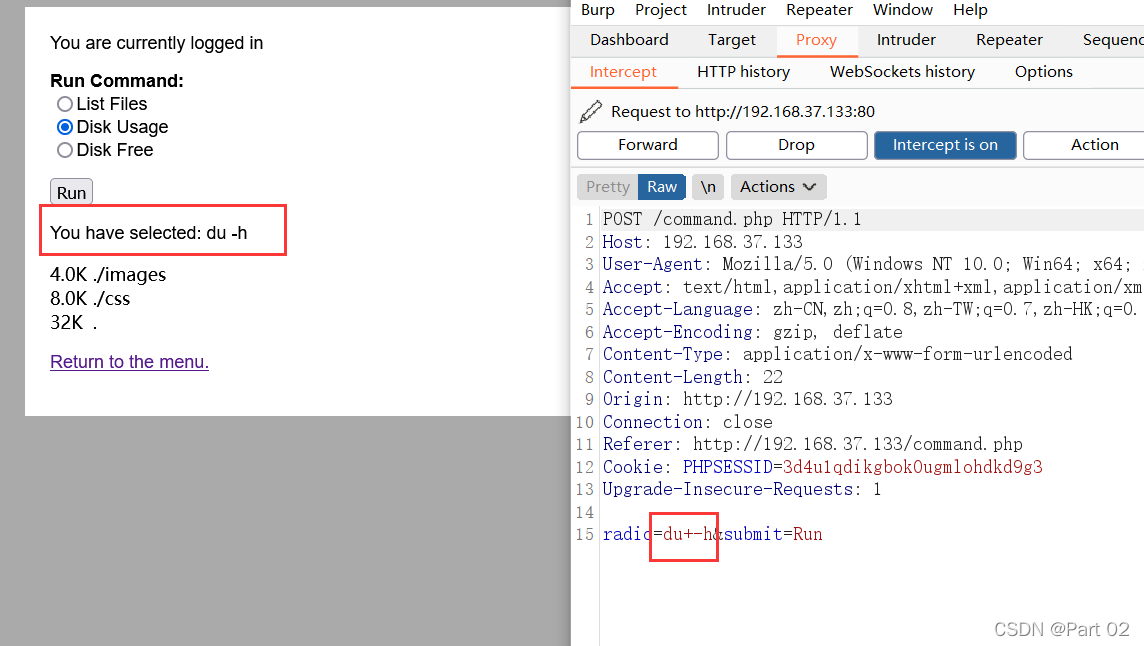Viewport: 1144px width, 646px height.
Task: Switch to Raw view
Action: pos(662,187)
